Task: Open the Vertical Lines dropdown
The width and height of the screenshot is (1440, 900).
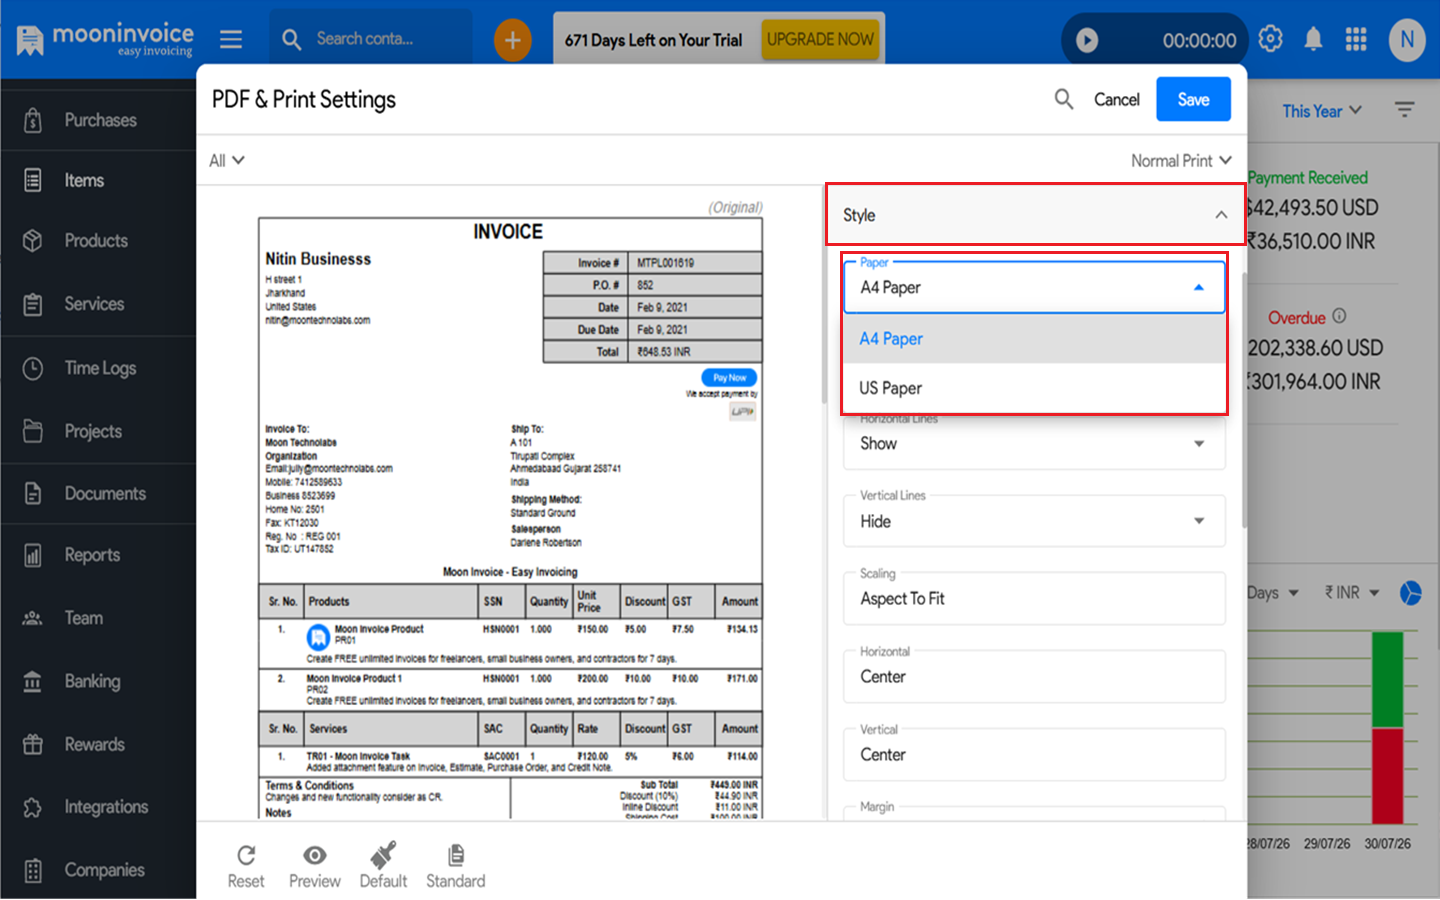Action: click(x=1034, y=521)
